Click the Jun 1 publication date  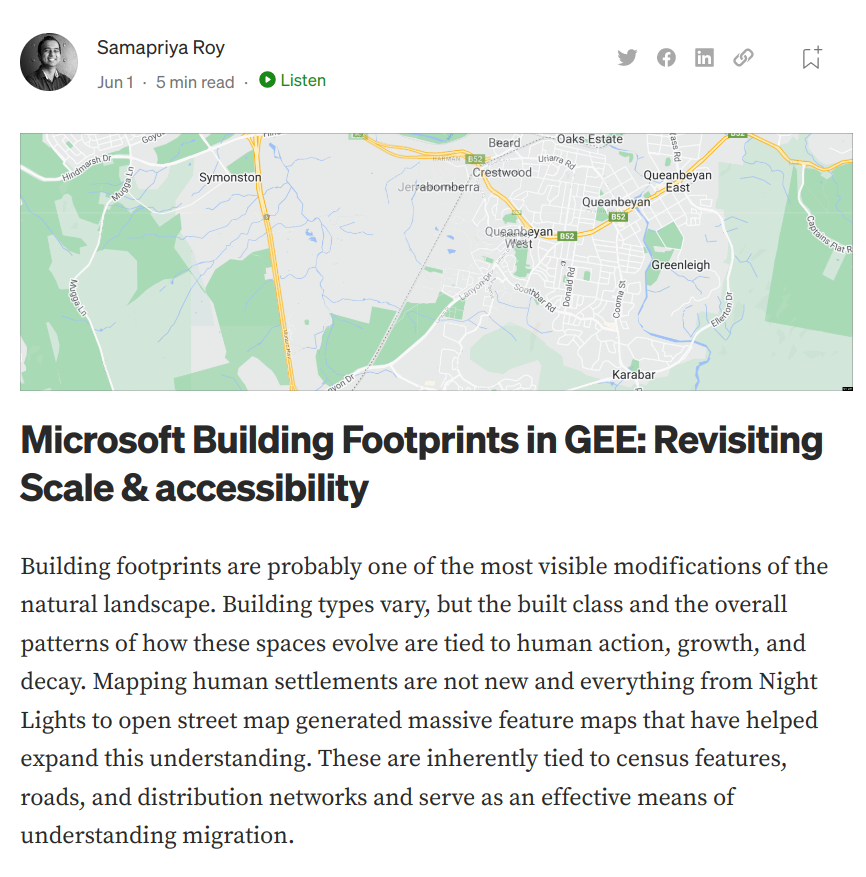click(x=116, y=82)
